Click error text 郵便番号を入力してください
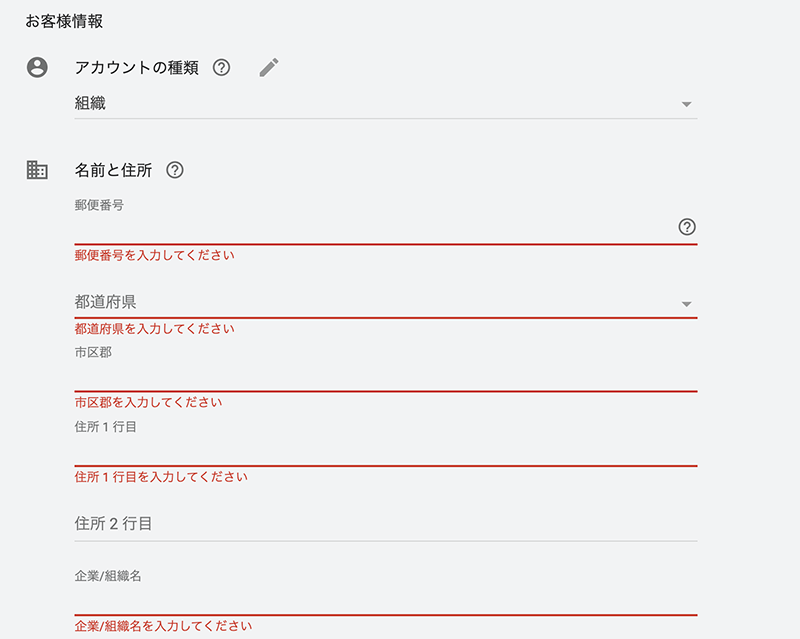The image size is (800, 639). click(155, 255)
